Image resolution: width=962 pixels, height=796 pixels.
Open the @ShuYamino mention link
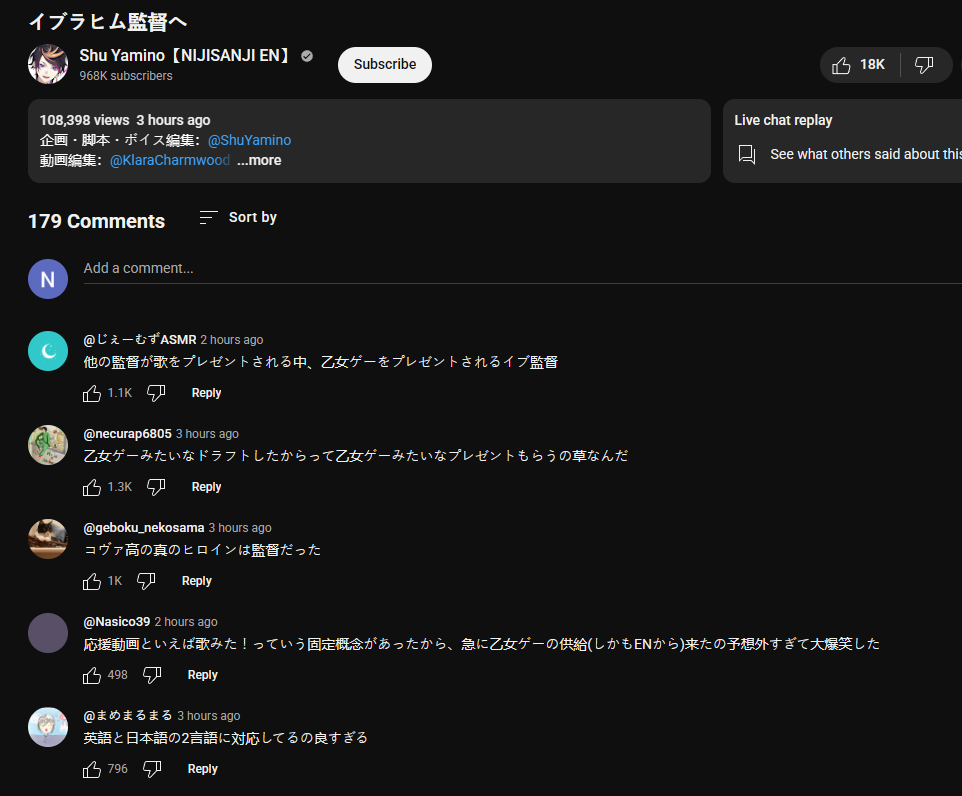(249, 140)
